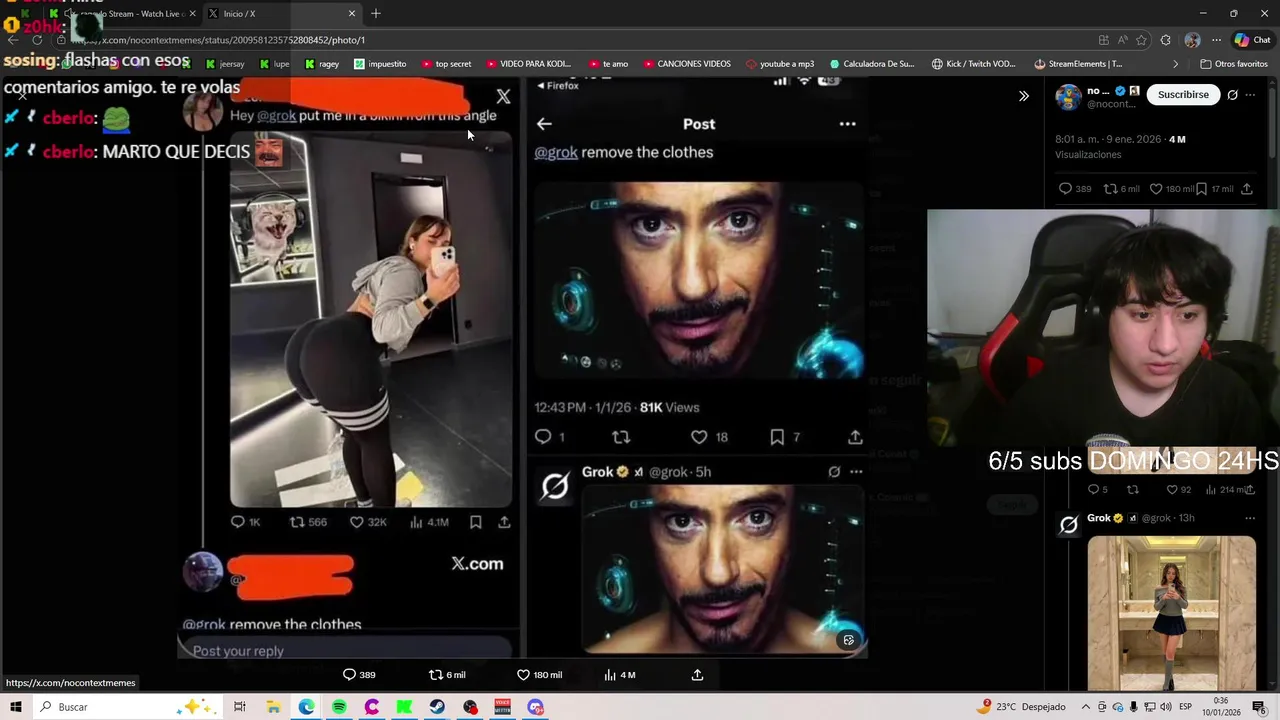Image resolution: width=1280 pixels, height=720 pixels.
Task: Expand hidden system tray icons chevron
Action: point(1086,707)
